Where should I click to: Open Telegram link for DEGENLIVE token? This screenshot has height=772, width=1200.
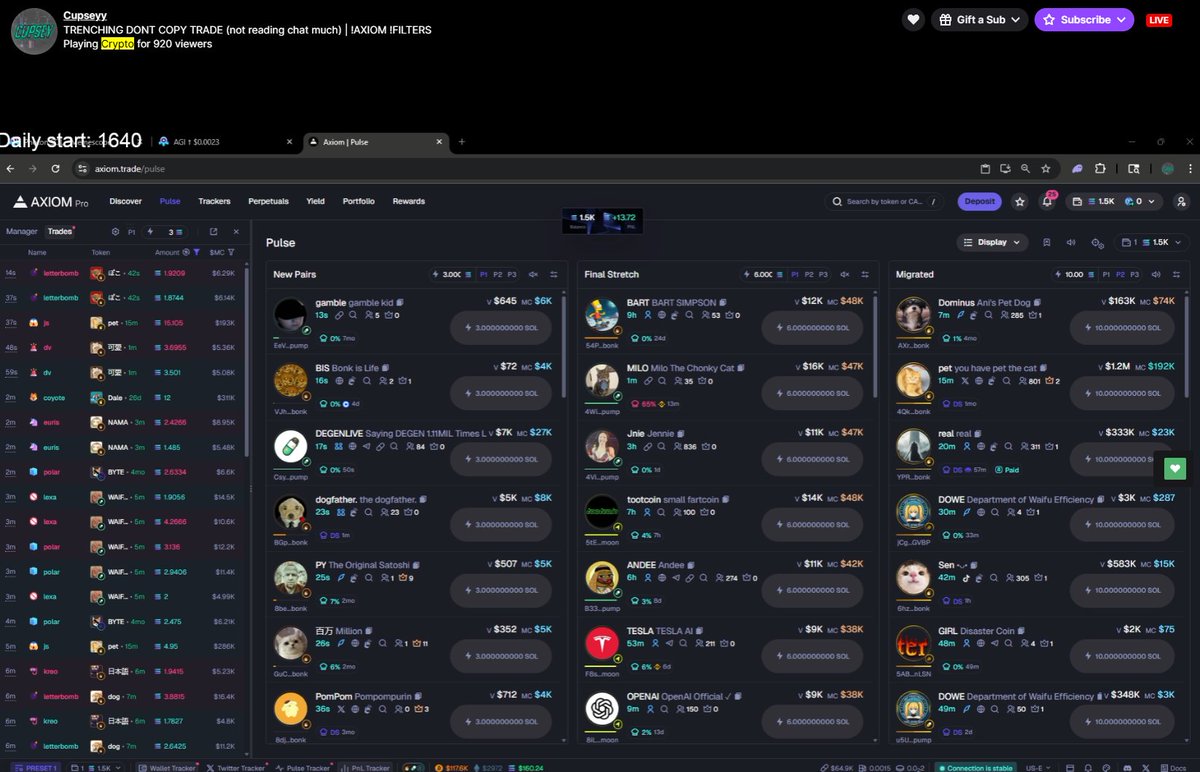[x=366, y=447]
